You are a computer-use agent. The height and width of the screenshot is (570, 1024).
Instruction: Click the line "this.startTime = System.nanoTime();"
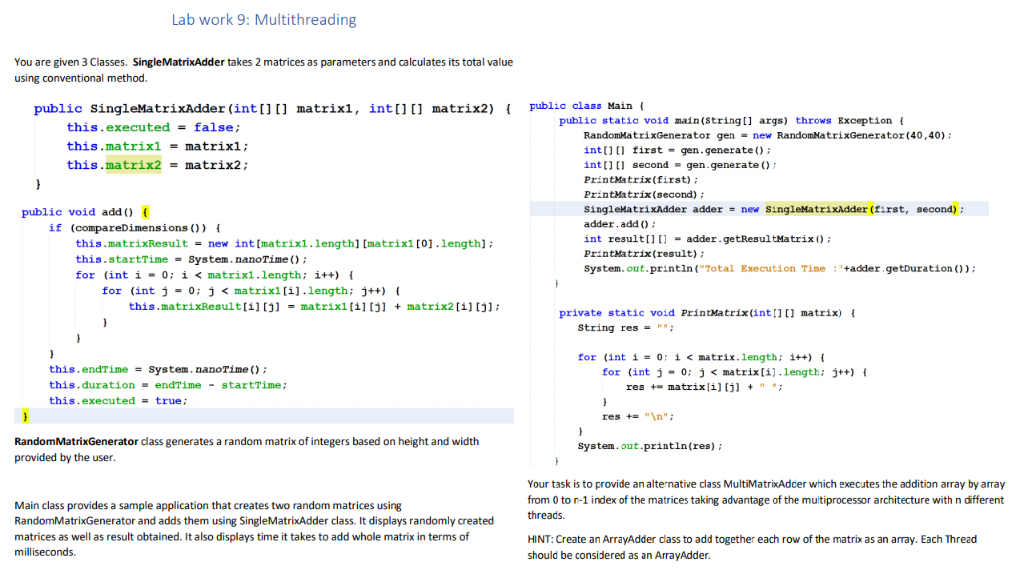(191, 259)
